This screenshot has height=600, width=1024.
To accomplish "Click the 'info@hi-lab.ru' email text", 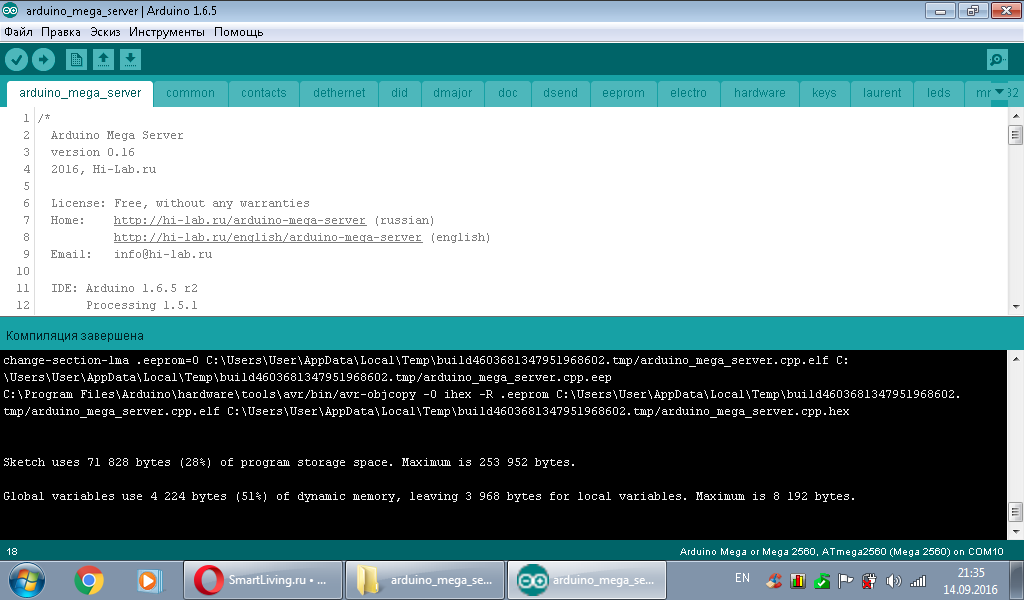I will click(163, 255).
